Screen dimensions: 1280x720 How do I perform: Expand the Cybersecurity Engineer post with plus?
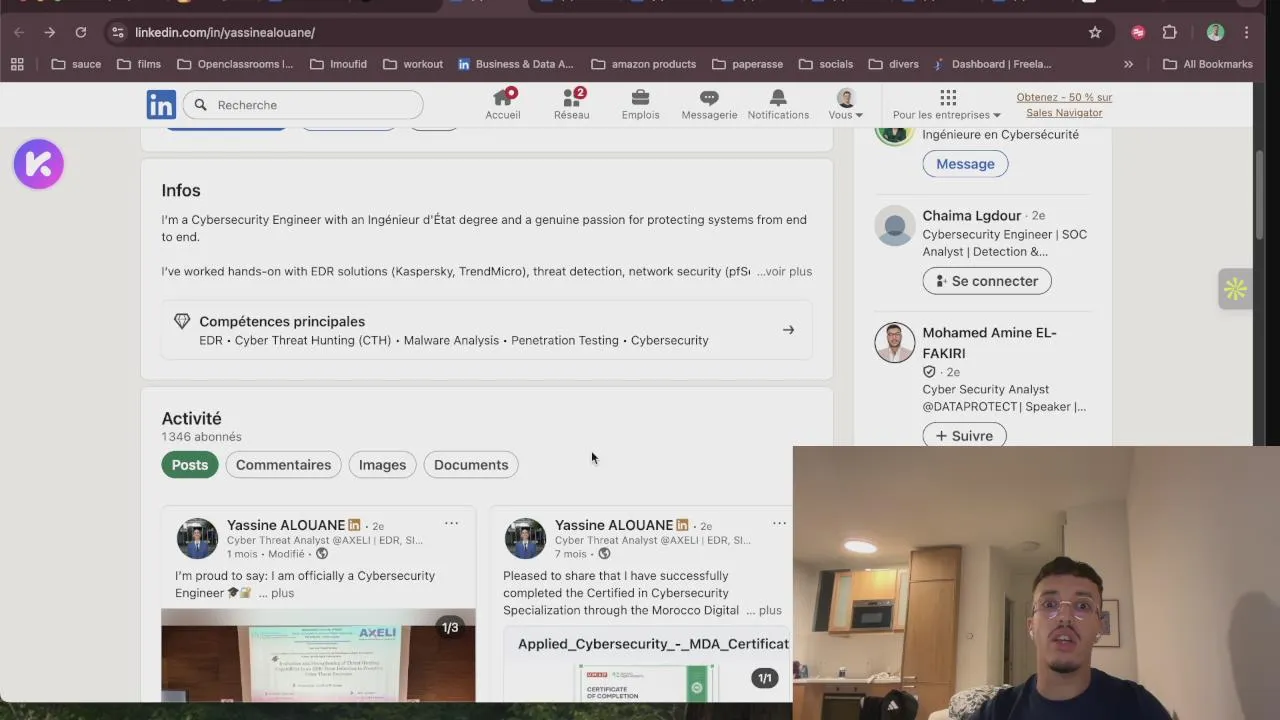point(277,593)
